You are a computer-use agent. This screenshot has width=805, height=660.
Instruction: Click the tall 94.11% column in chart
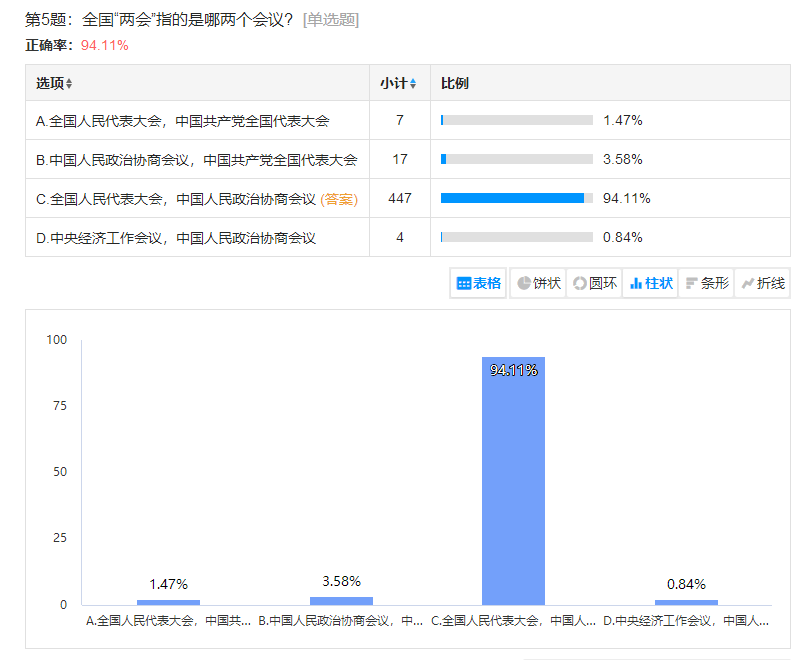point(513,480)
